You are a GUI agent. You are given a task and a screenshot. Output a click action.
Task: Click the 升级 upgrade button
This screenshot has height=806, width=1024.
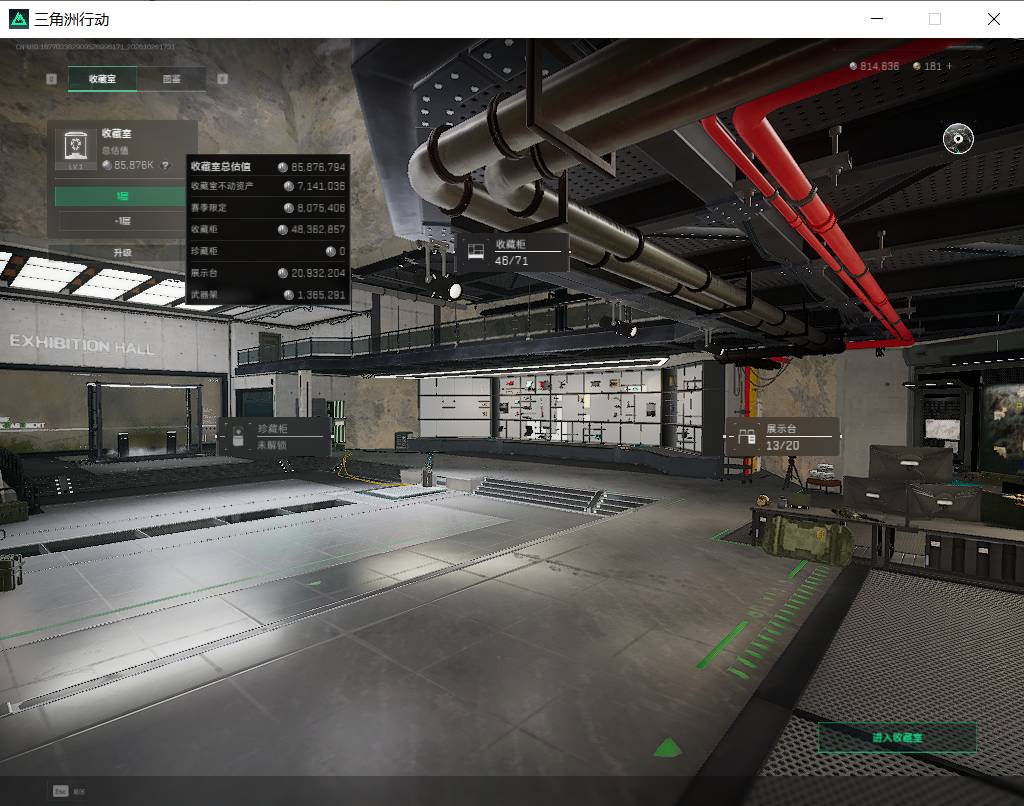click(121, 252)
